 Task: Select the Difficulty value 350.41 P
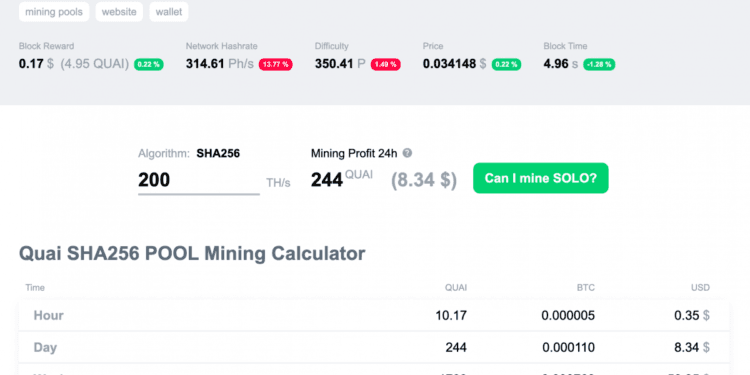(x=340, y=64)
